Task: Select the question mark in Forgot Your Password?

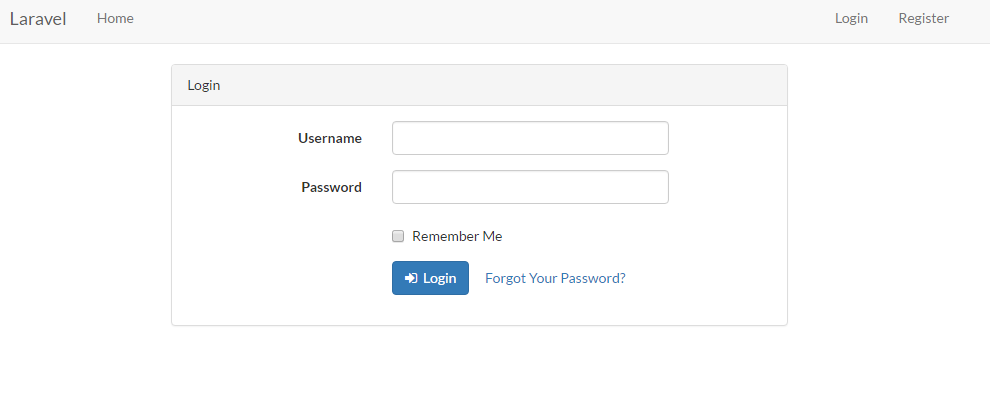Action: point(622,278)
